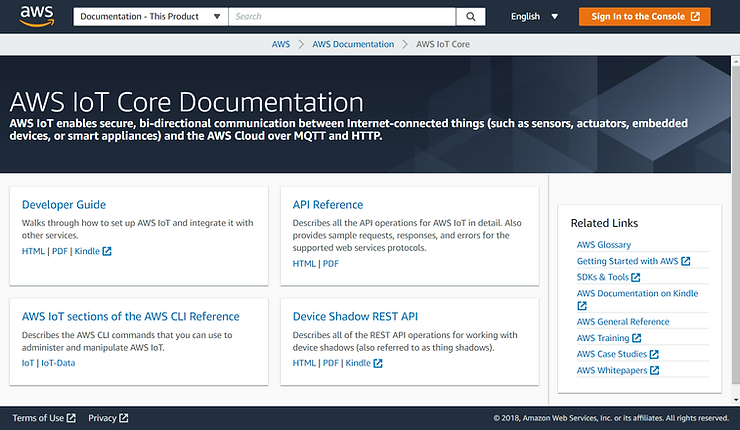Open AWS Whitepapers link
This screenshot has height=430, width=740.
(617, 370)
